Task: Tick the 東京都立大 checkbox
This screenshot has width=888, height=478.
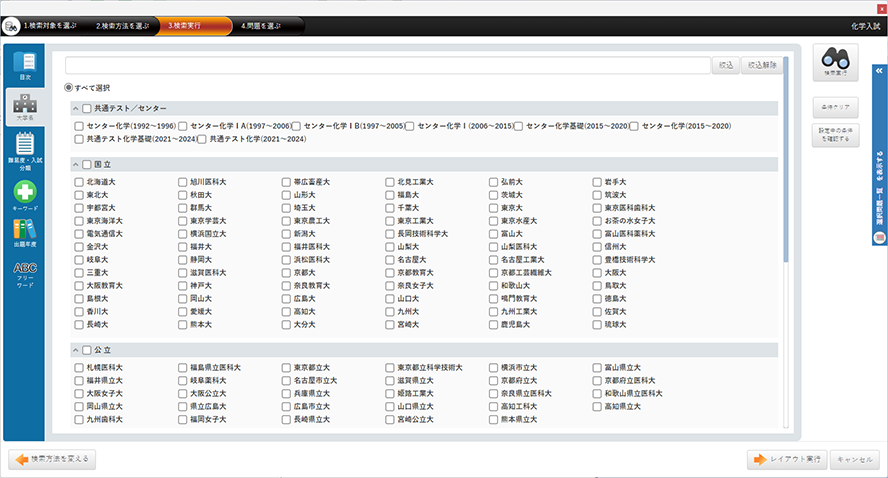Action: [286, 368]
